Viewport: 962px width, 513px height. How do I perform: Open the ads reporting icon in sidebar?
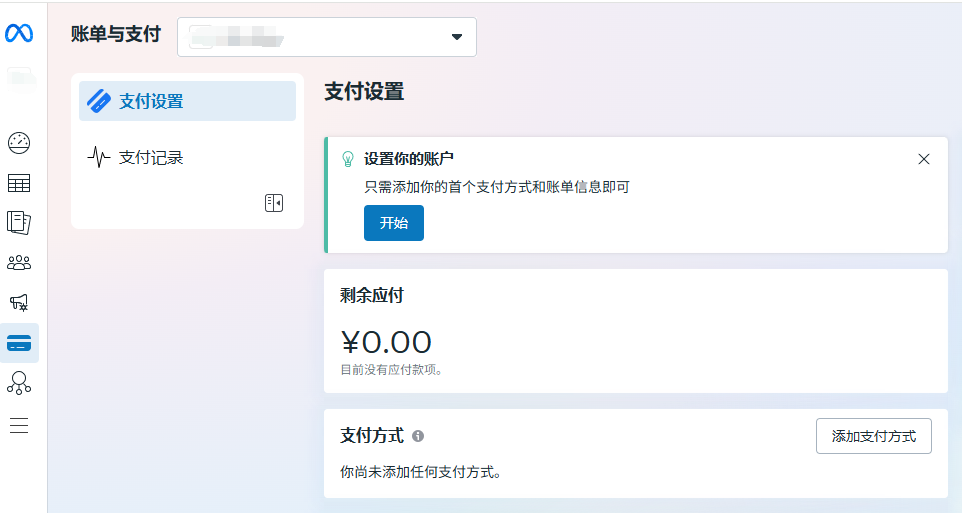(x=19, y=222)
